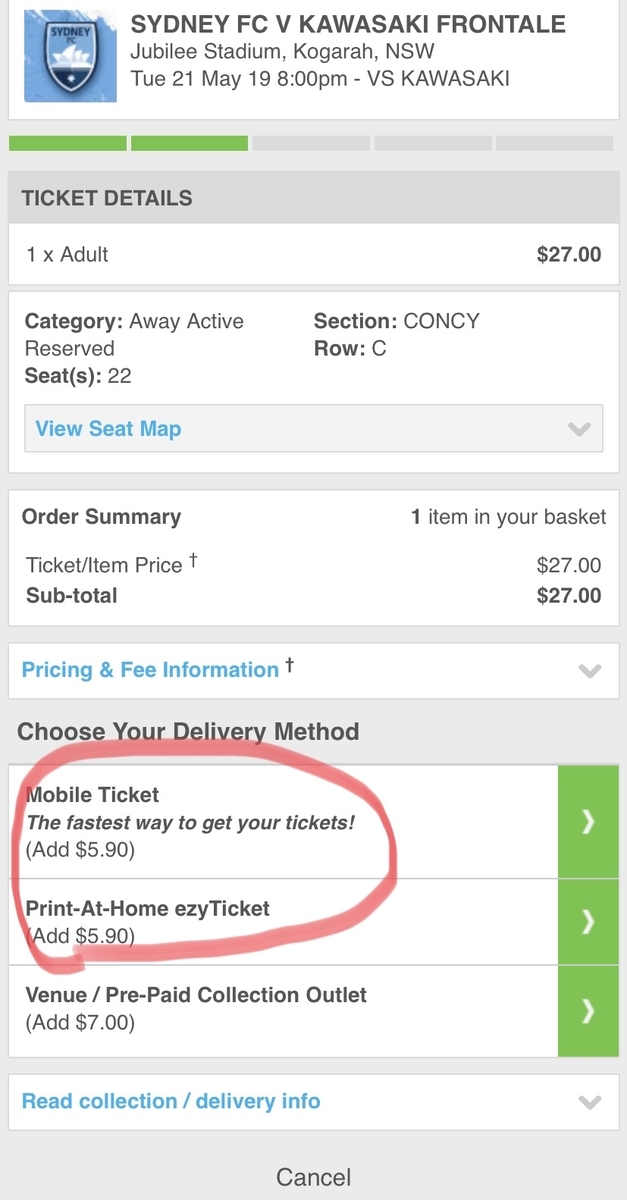Click the third grey progress step
This screenshot has height=1200, width=627.
tap(311, 143)
